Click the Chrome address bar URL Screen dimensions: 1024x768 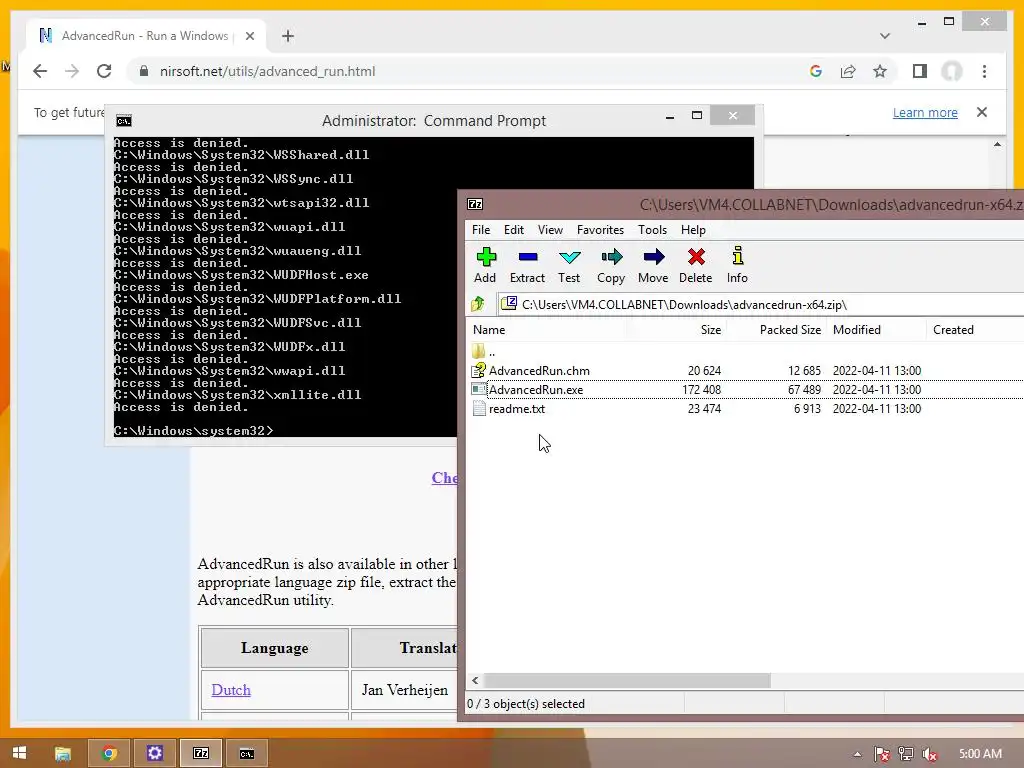pyautogui.click(x=268, y=71)
